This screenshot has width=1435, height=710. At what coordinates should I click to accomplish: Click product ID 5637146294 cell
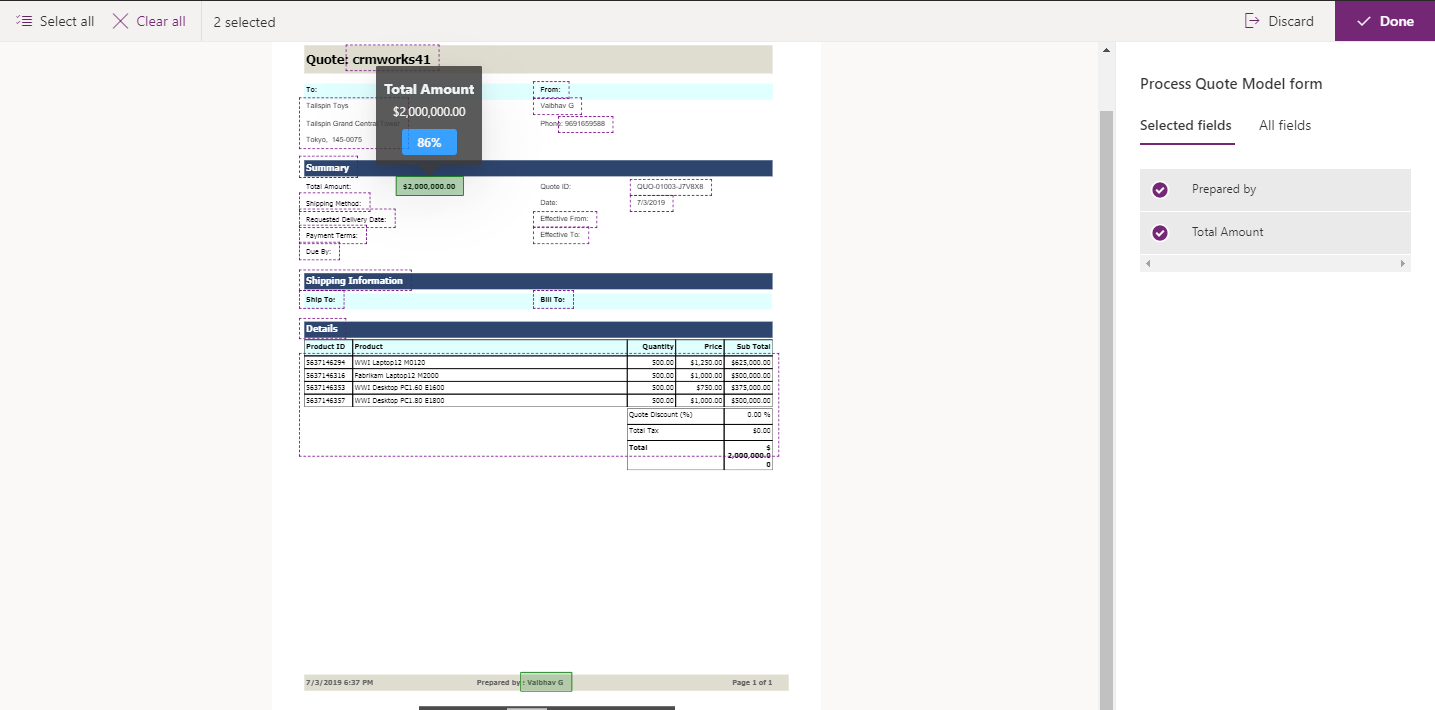point(326,363)
